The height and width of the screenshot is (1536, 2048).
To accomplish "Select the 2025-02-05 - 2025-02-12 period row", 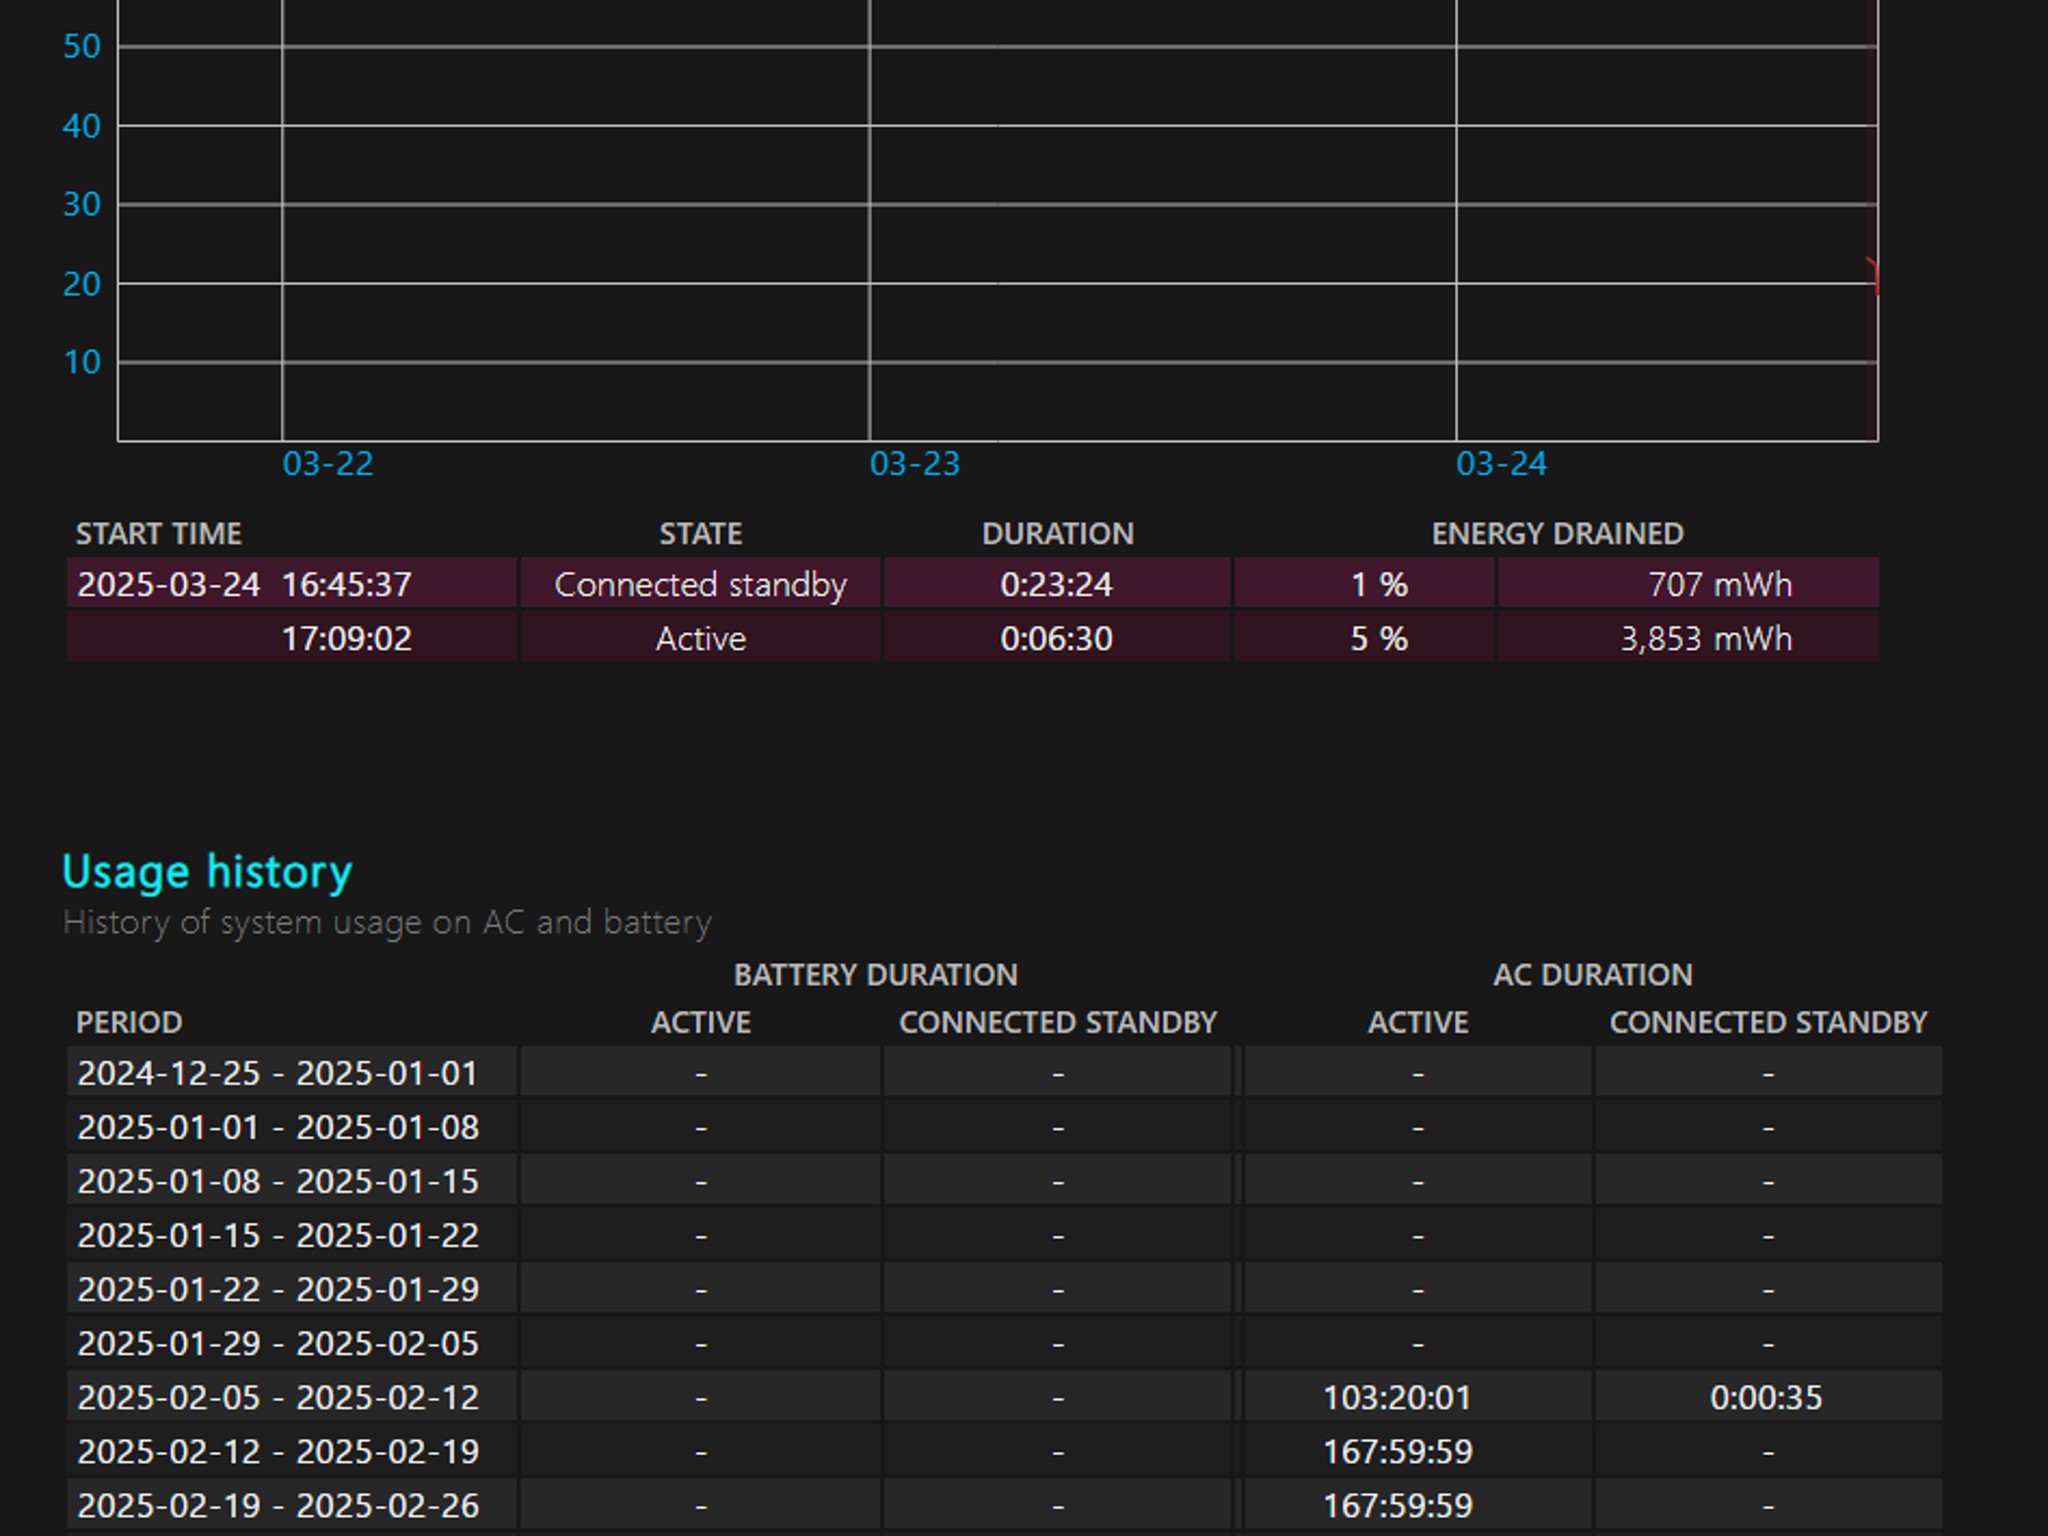I will [1004, 1397].
